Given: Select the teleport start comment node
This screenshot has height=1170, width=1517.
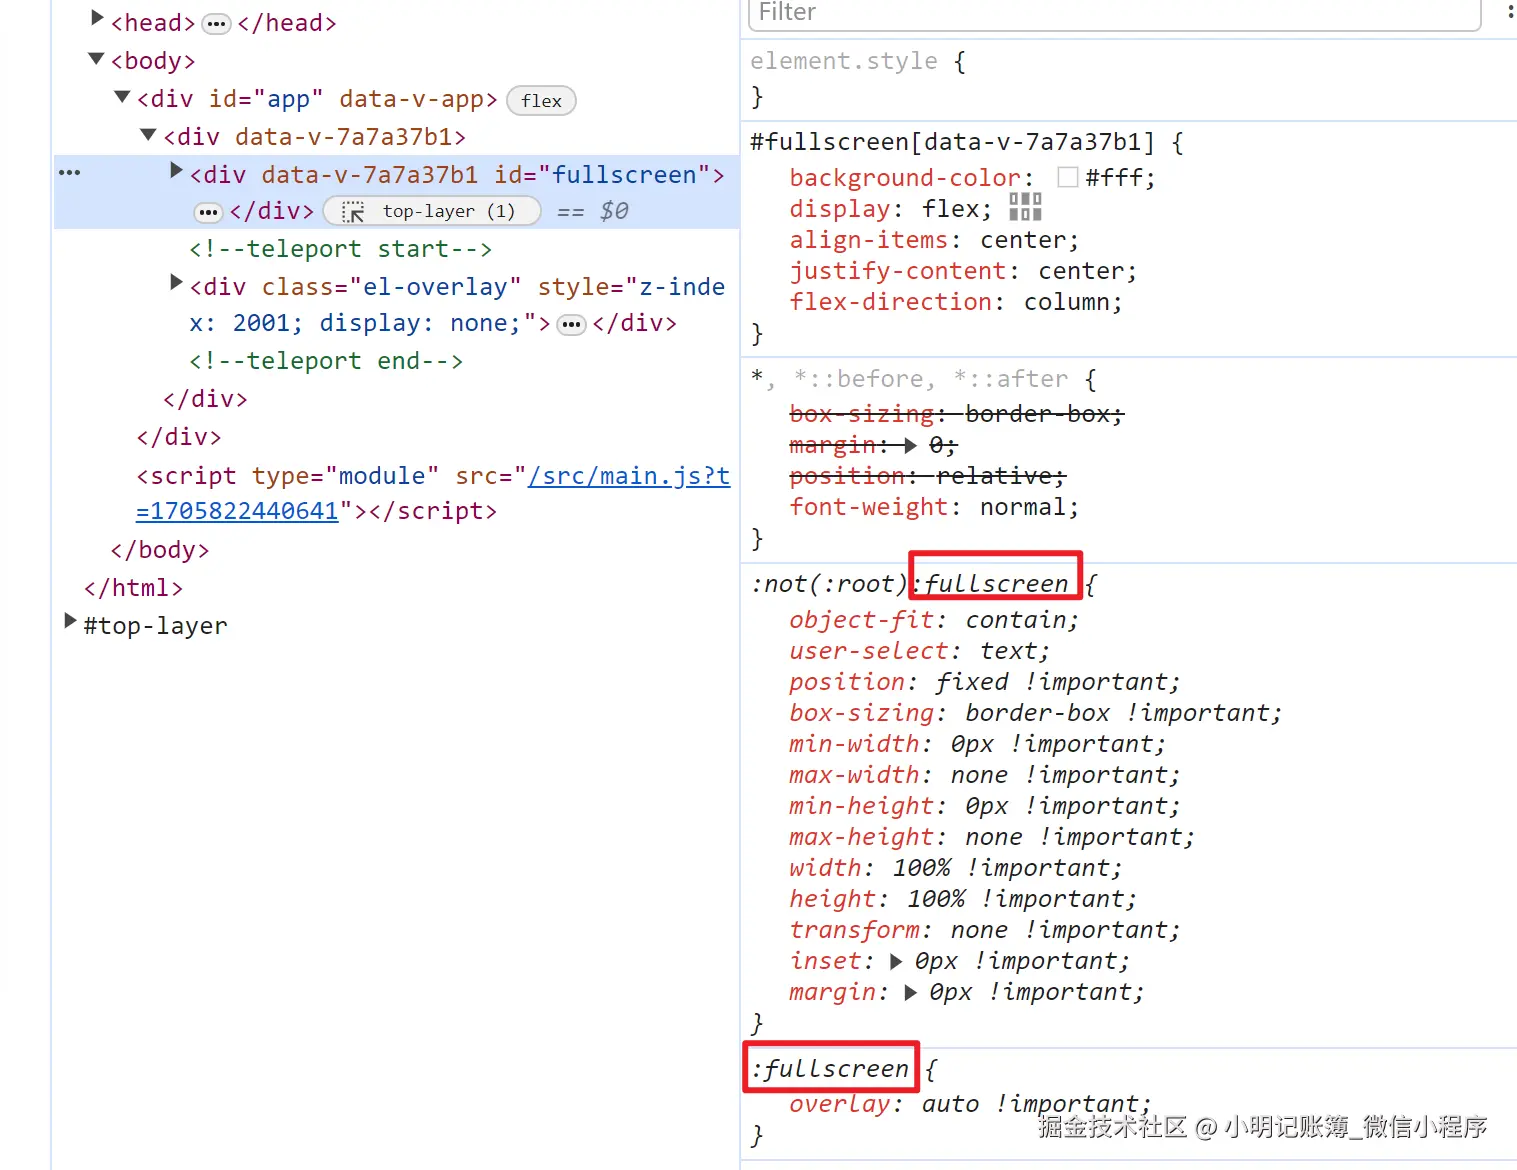Looking at the screenshot, I should (341, 249).
